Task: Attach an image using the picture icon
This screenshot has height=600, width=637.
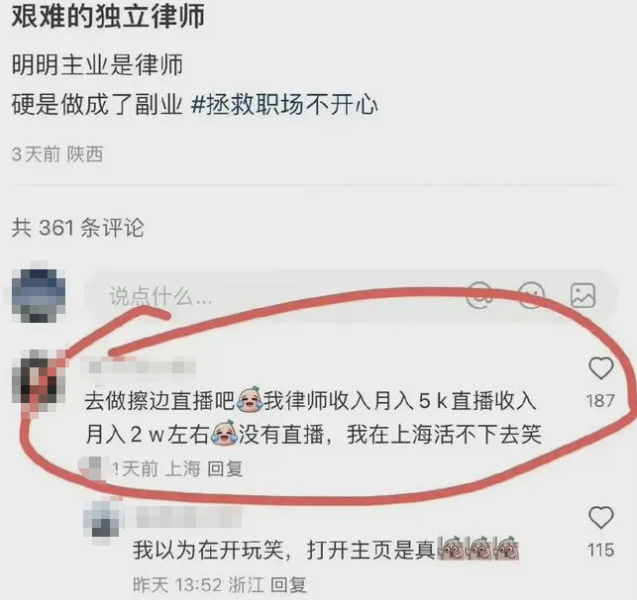Action: tap(583, 296)
